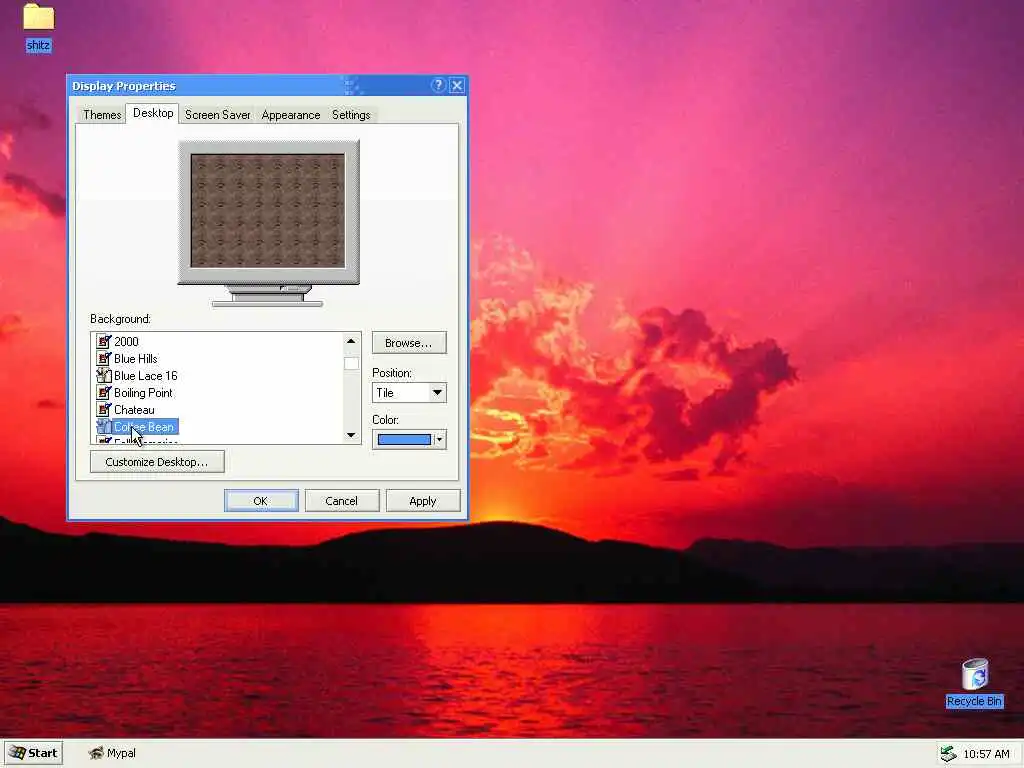
Task: Open the Start menu
Action: [34, 753]
